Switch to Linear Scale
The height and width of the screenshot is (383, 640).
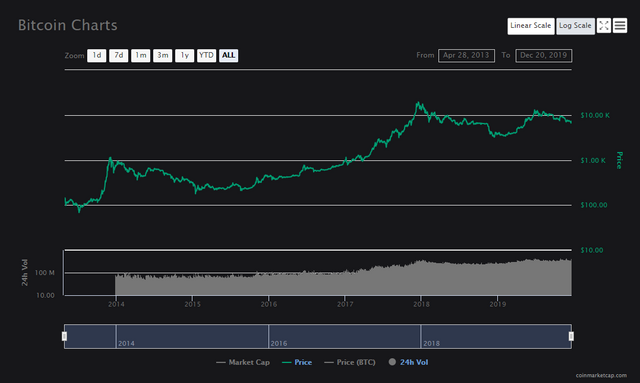[x=531, y=26]
